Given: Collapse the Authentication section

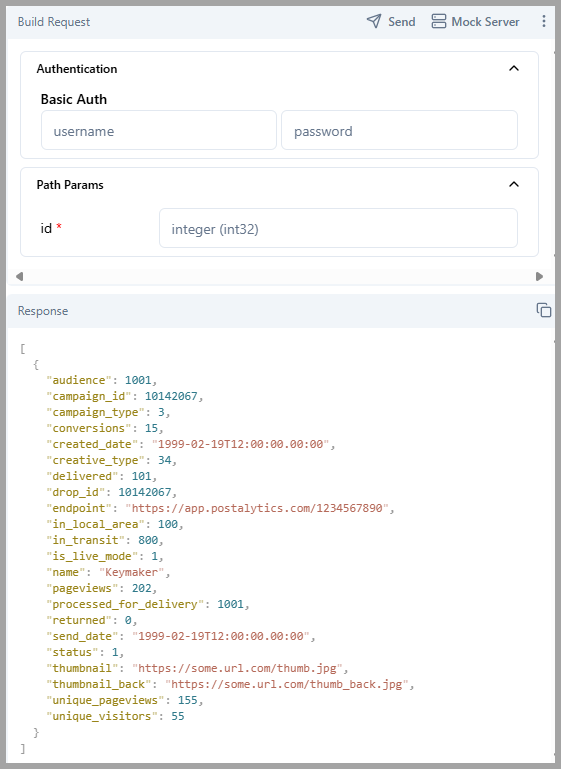Looking at the screenshot, I should tap(513, 68).
